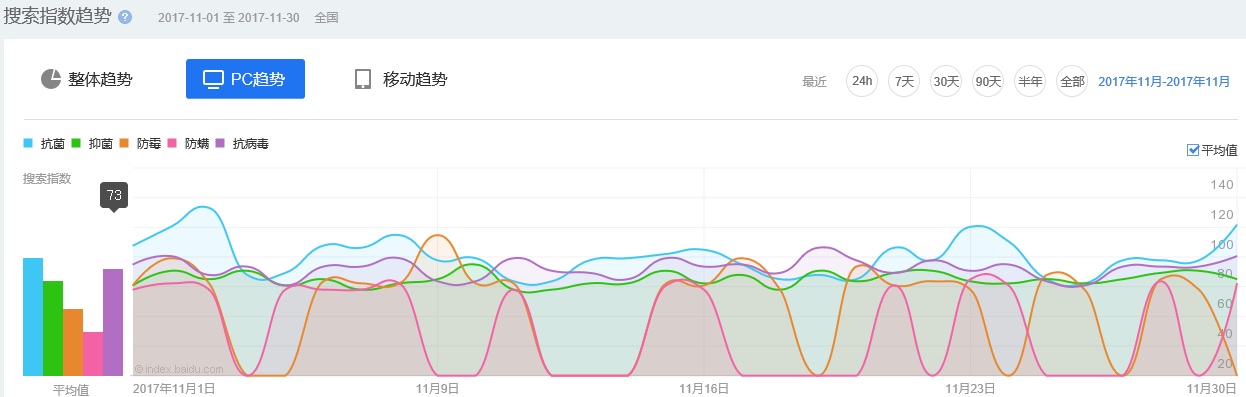
Task: Select the 7天 time range button
Action: pyautogui.click(x=904, y=81)
